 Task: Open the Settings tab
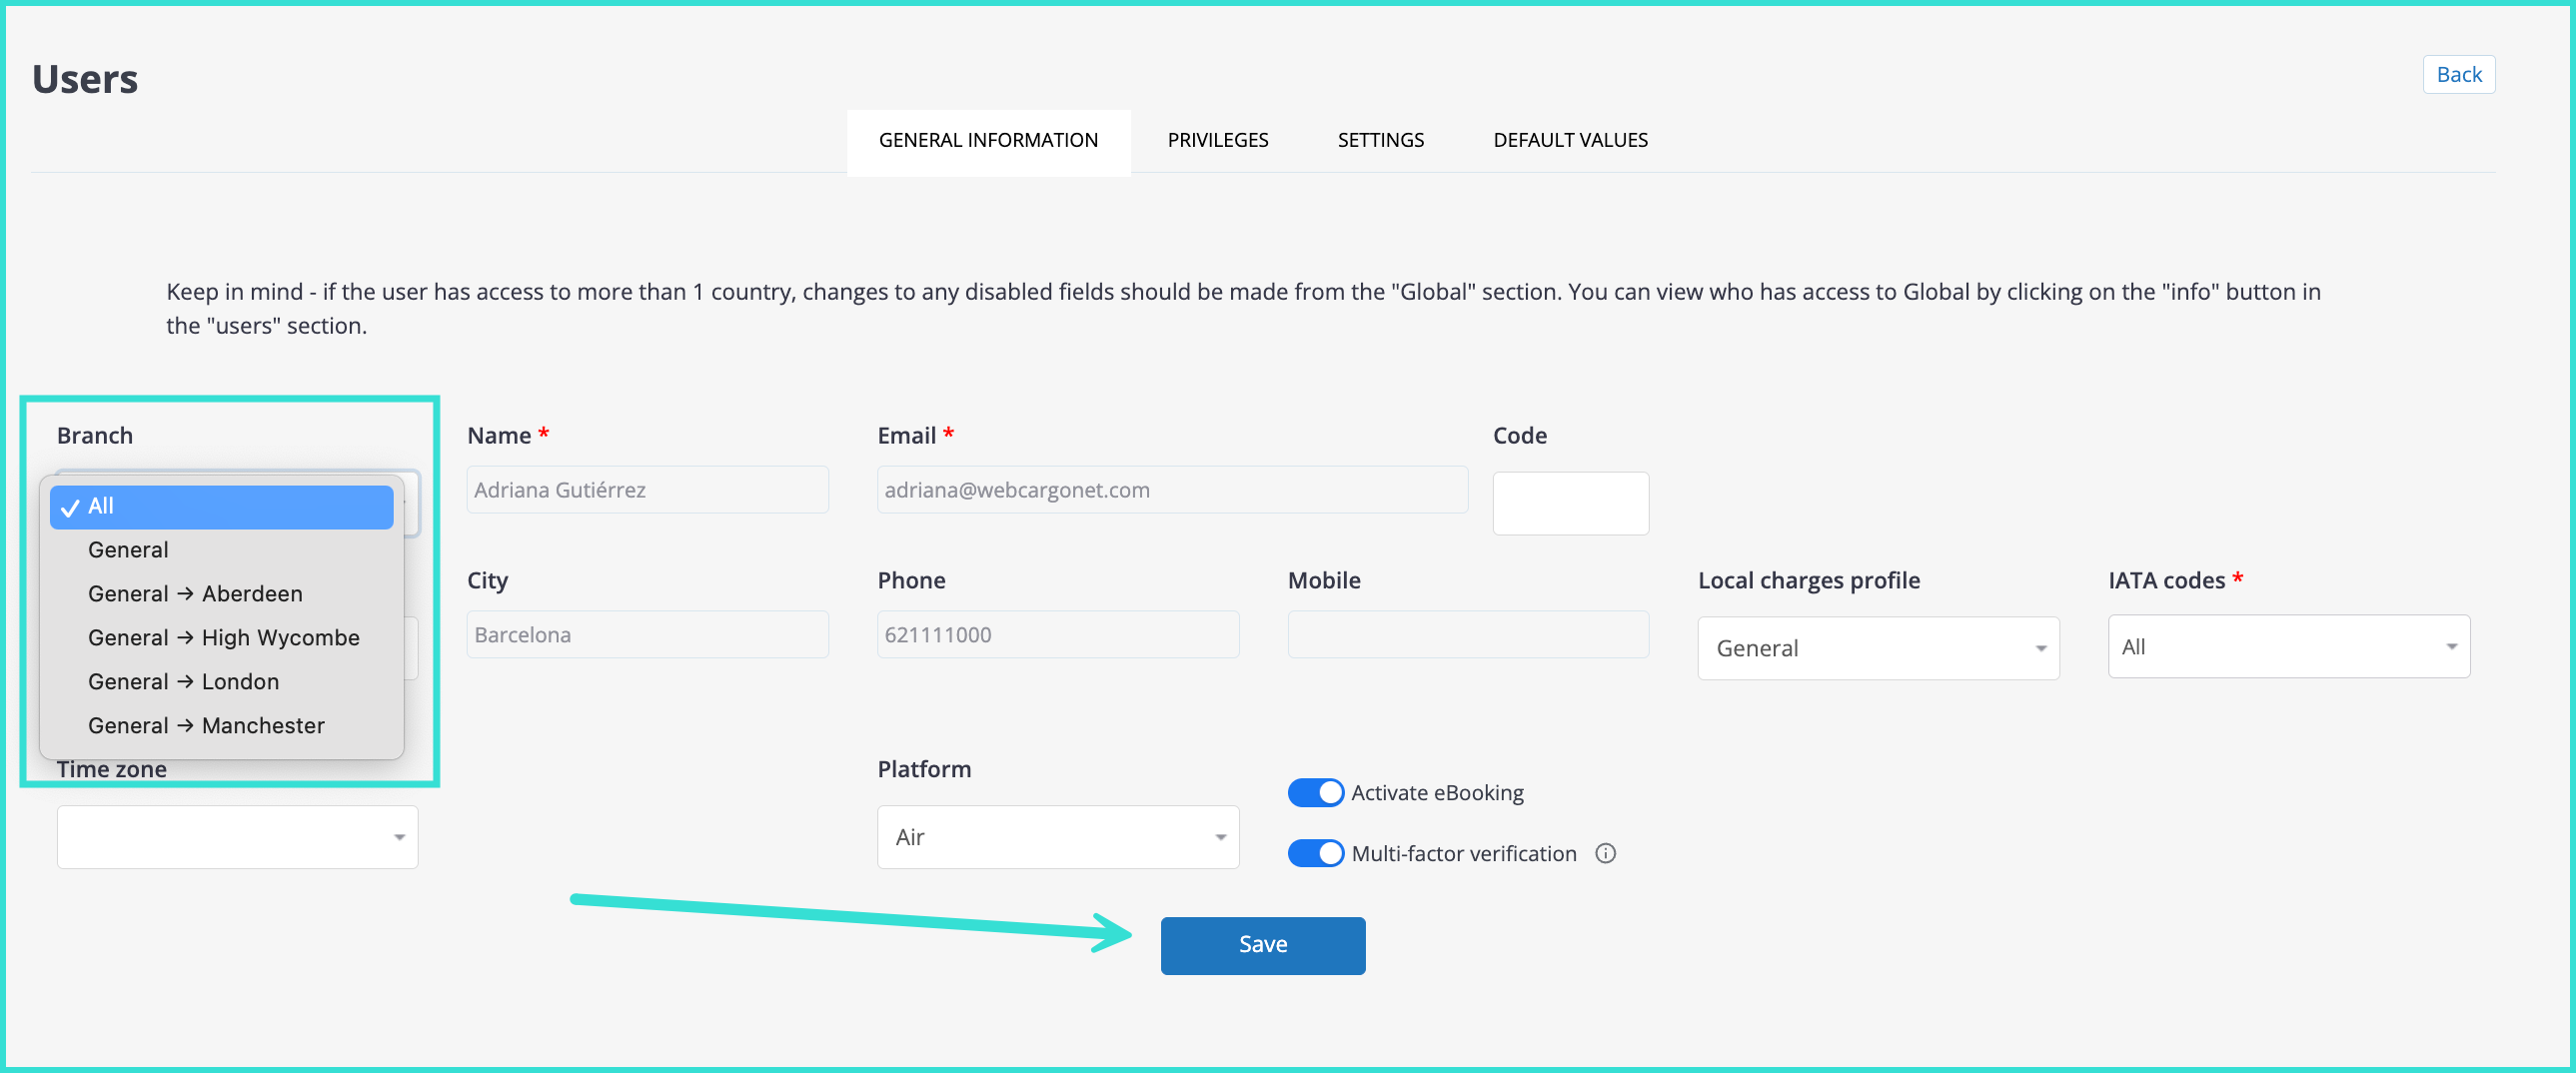[1380, 140]
